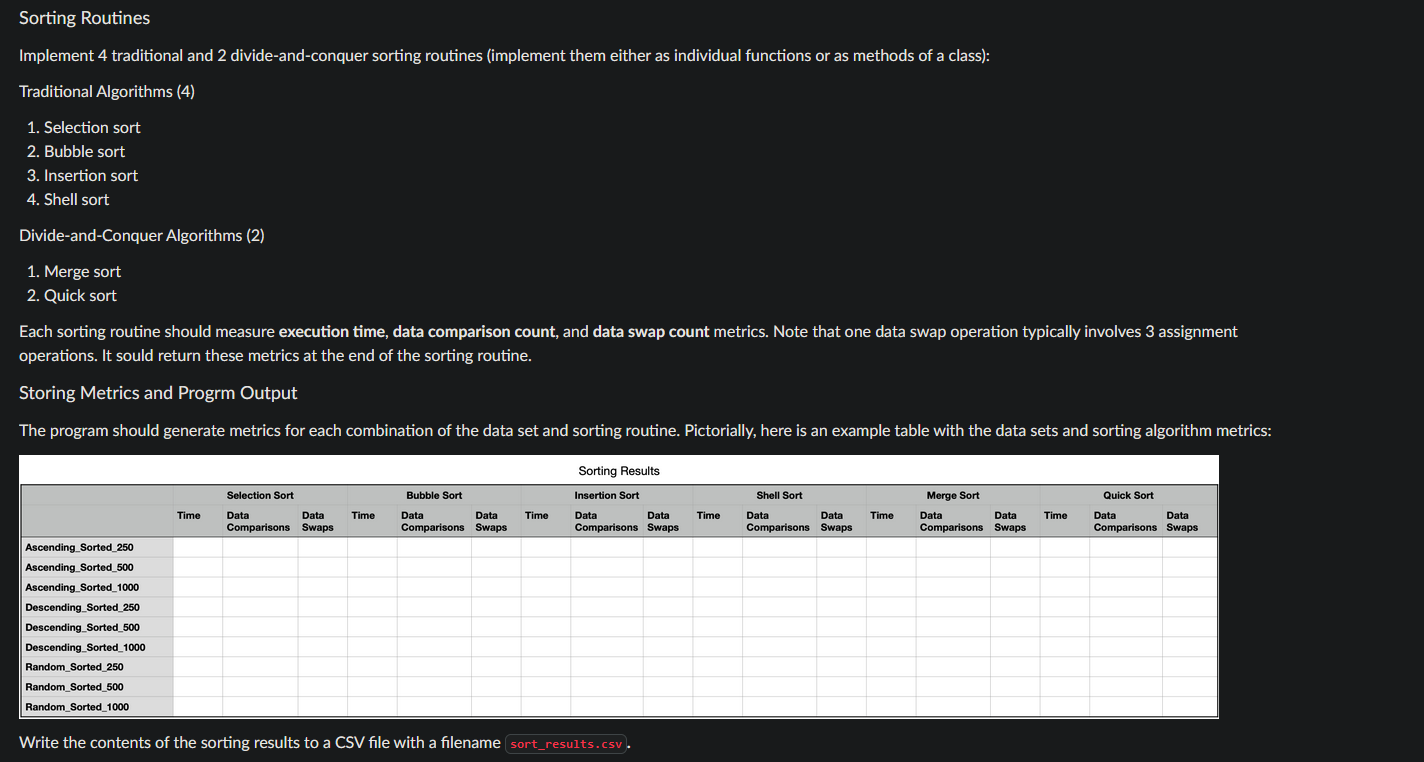The image size is (1424, 762).
Task: Select Merge sort under Divide-and-Conquer Algorithms
Action: point(82,271)
